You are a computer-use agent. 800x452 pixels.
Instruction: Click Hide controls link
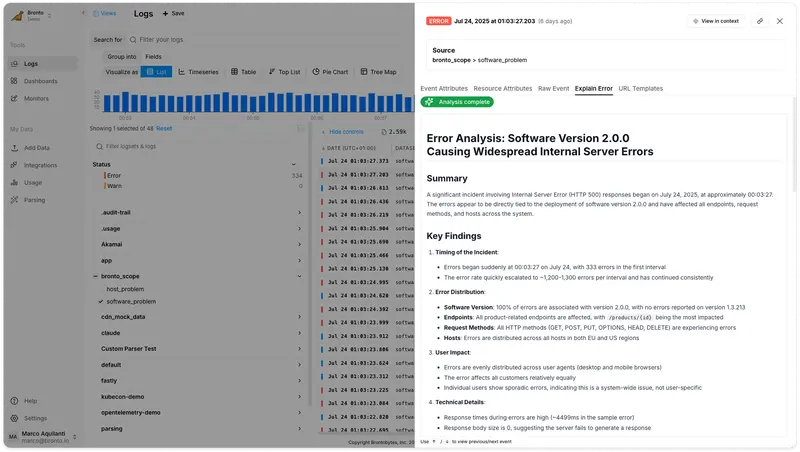point(345,132)
